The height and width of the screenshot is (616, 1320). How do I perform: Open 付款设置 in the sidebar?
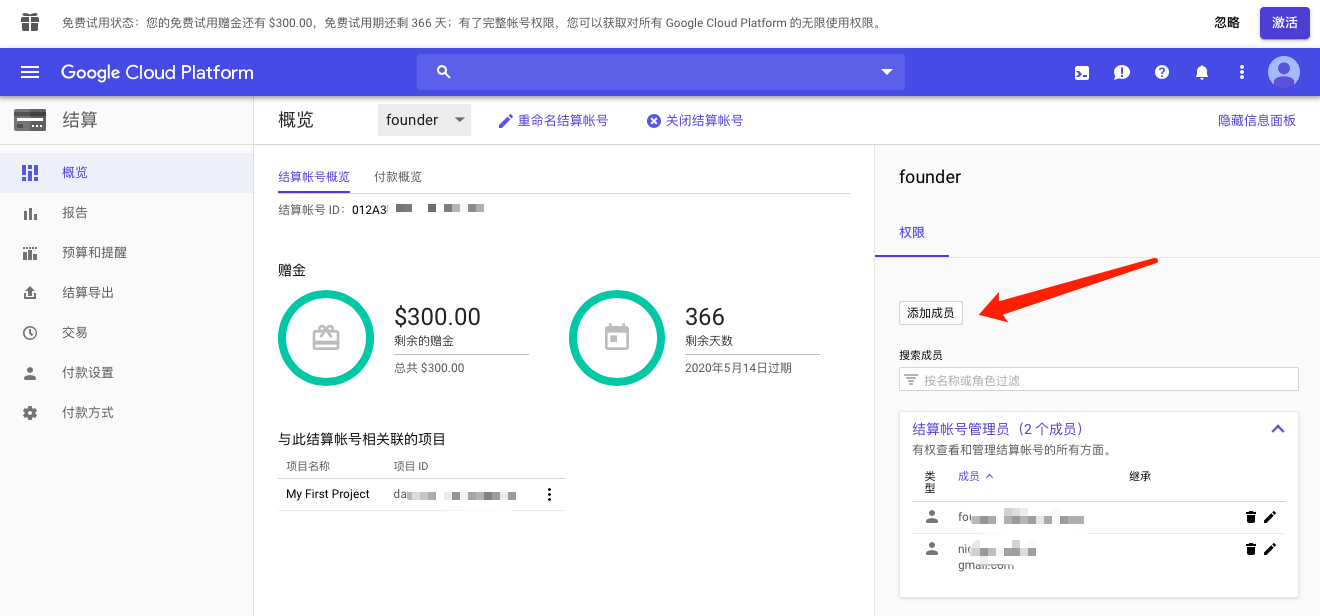pos(126,373)
